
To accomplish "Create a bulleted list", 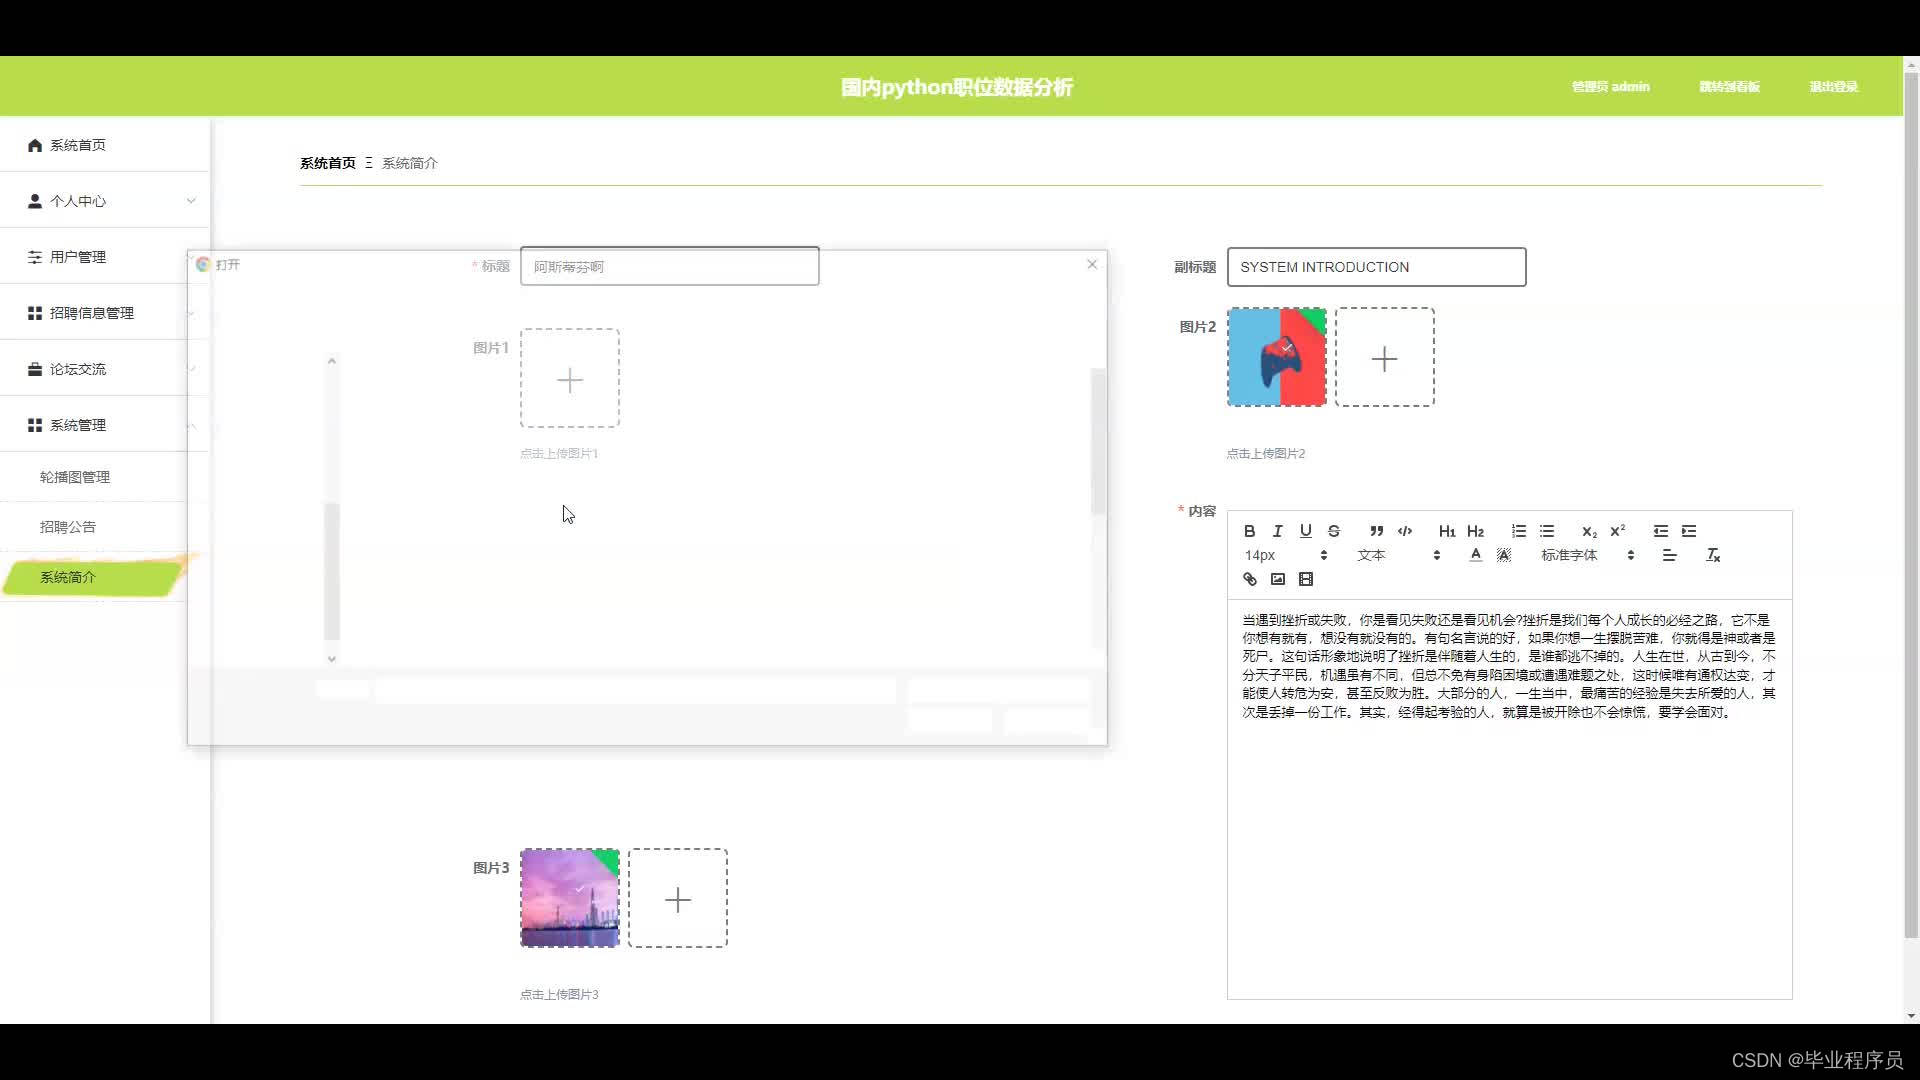I will 1546,531.
